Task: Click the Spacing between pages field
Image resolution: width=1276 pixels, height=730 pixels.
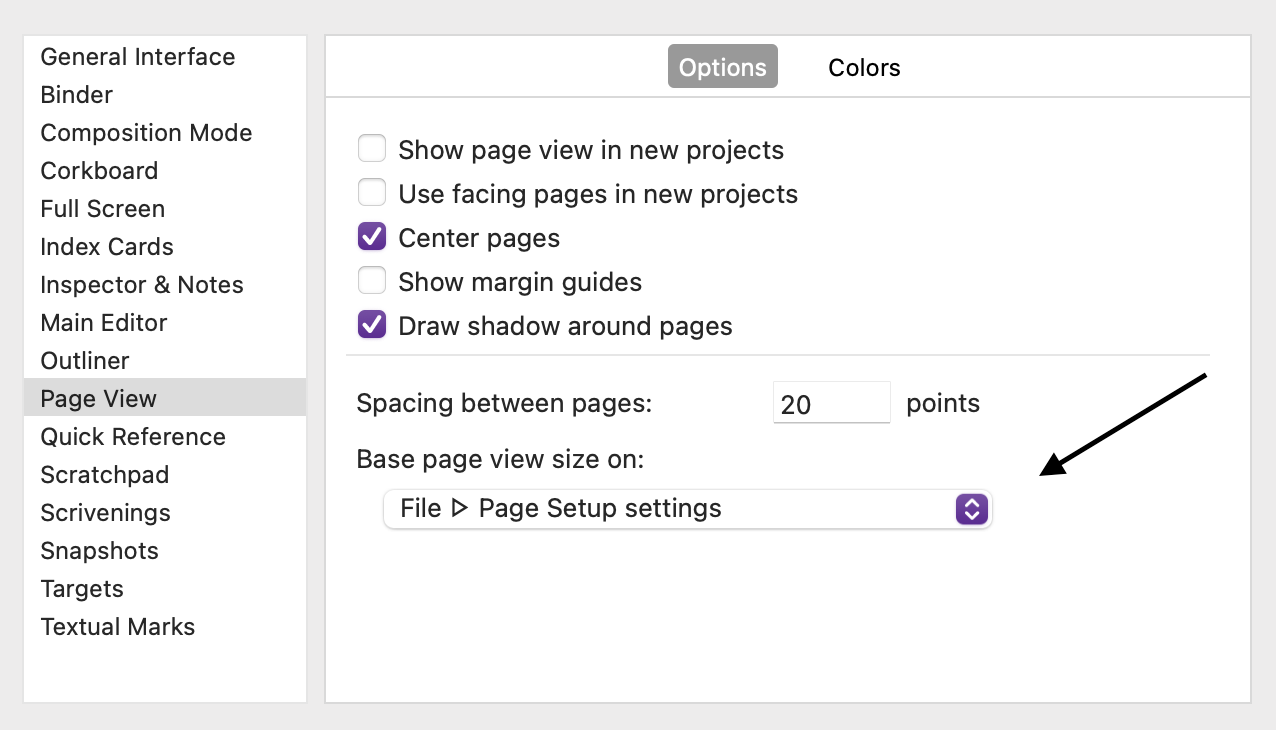Action: coord(831,403)
